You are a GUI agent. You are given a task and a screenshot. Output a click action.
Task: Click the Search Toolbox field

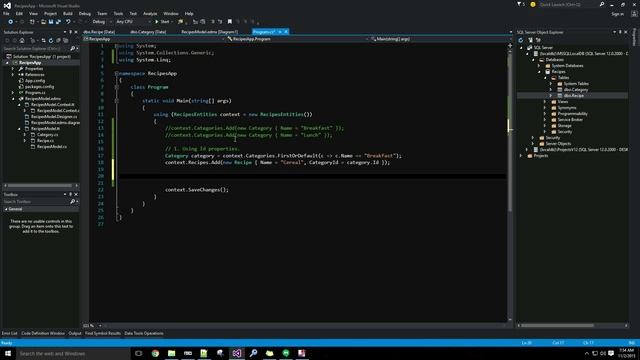tap(36, 202)
